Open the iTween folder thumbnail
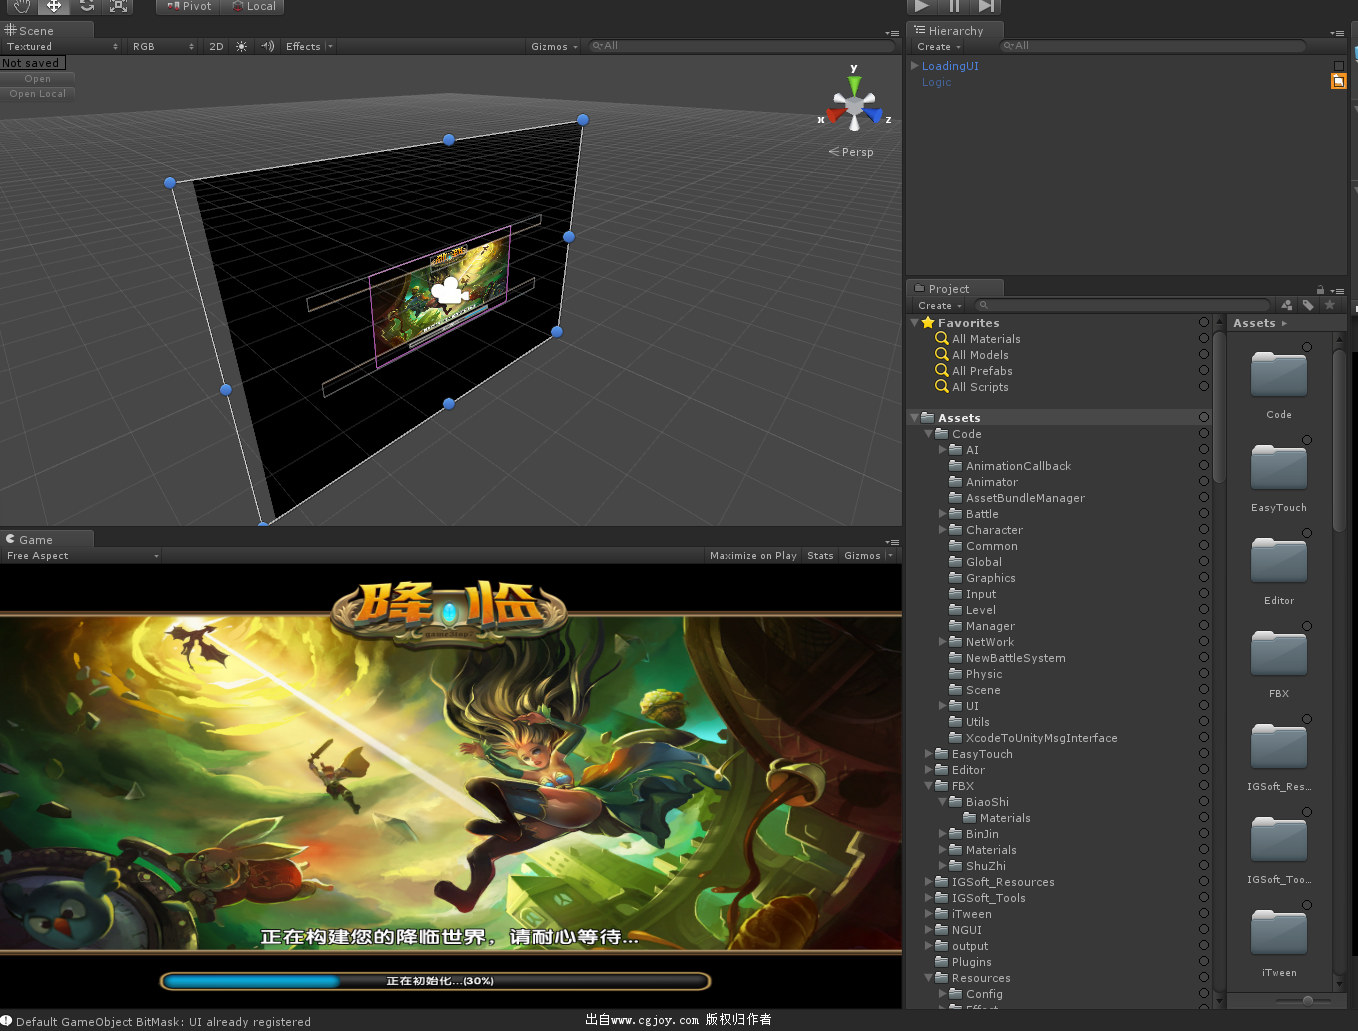 [x=1279, y=932]
